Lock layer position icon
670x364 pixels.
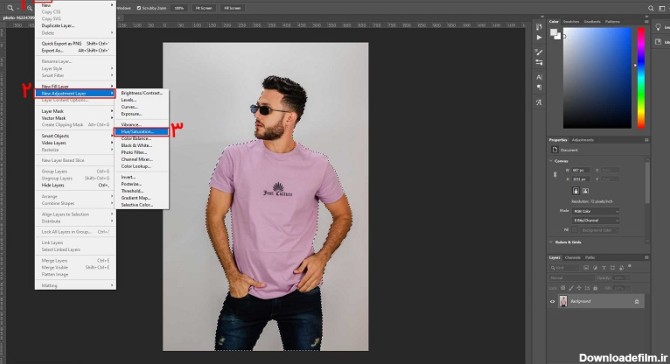click(579, 288)
